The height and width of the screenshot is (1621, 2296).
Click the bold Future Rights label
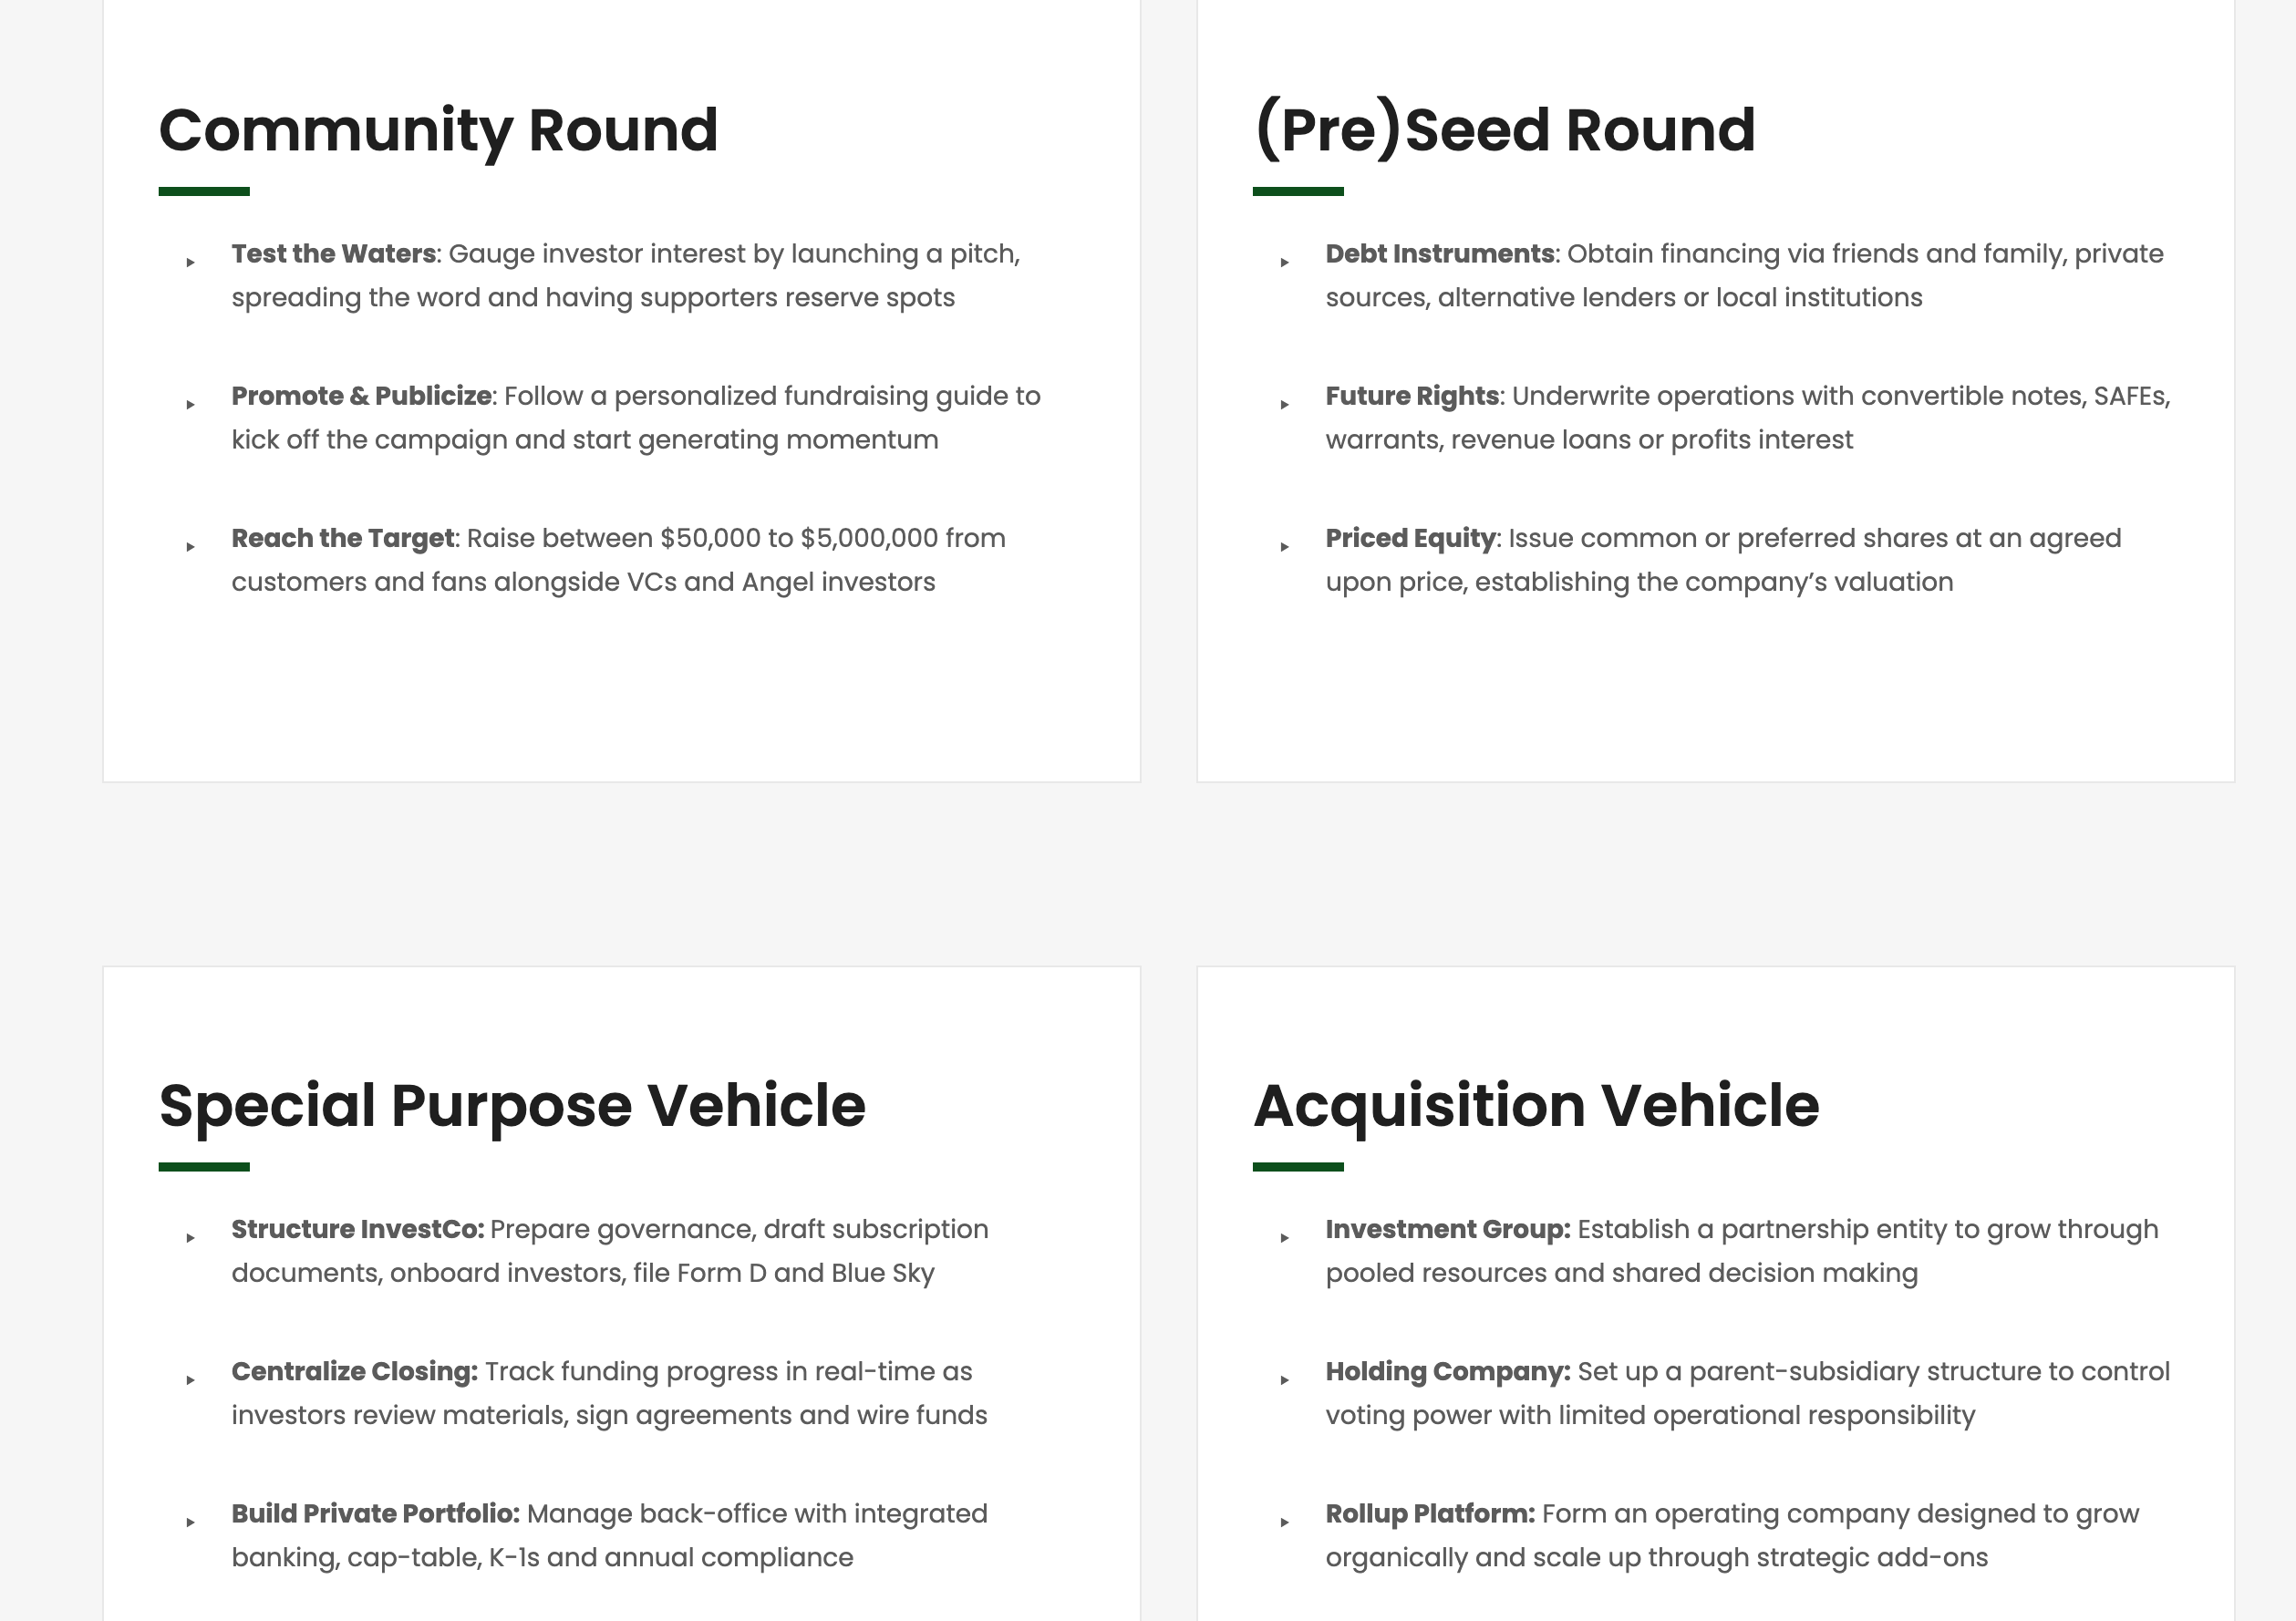tap(1411, 396)
